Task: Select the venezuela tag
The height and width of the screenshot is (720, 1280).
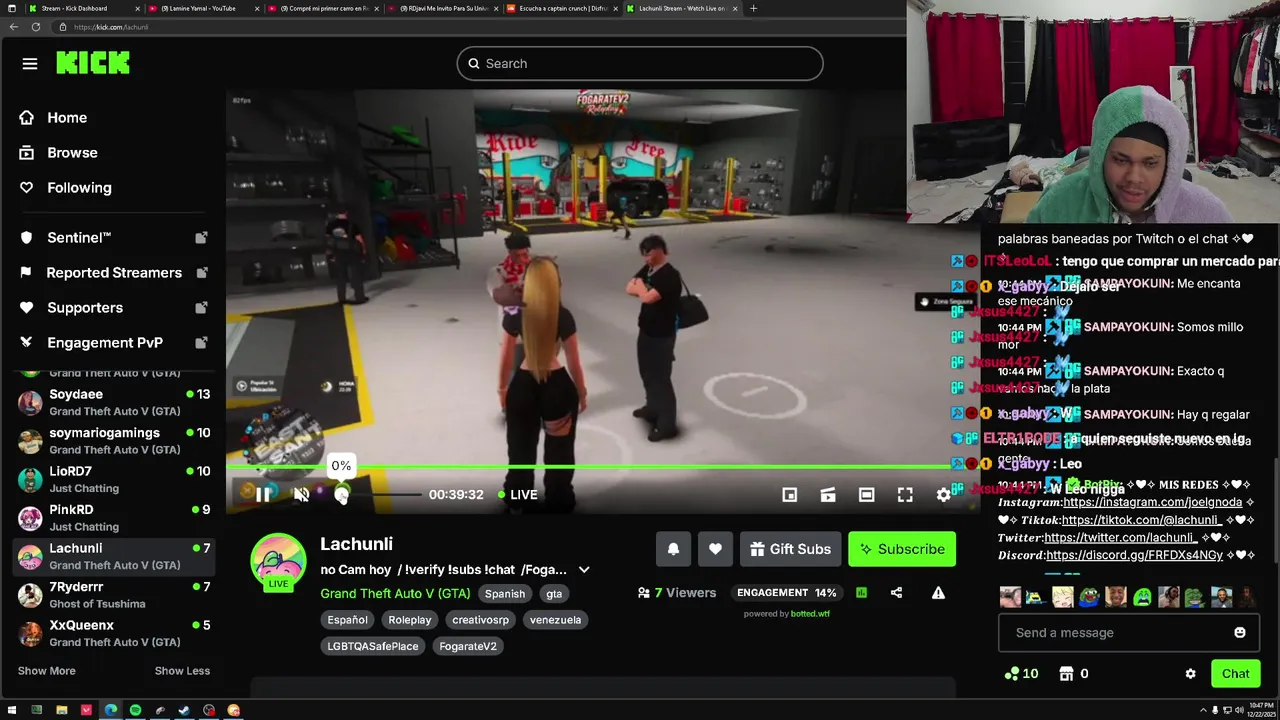Action: 555,620
